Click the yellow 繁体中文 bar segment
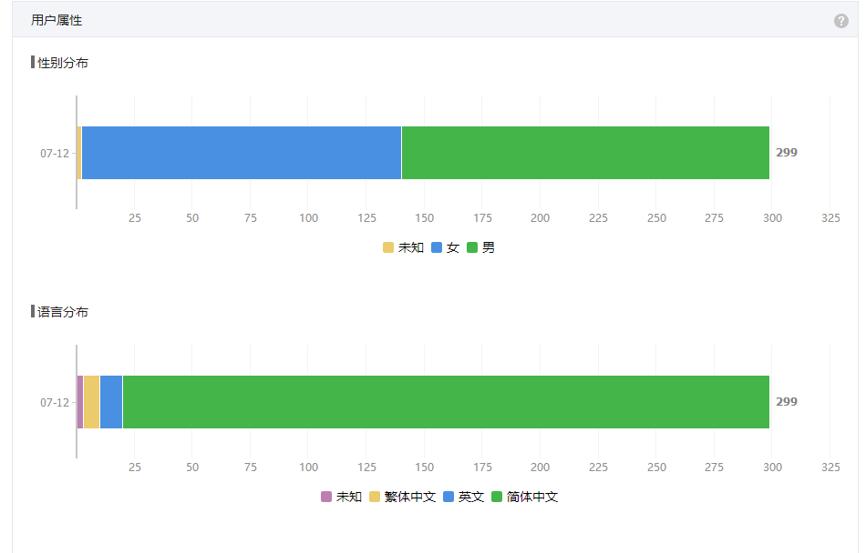This screenshot has width=866, height=553. tap(91, 402)
